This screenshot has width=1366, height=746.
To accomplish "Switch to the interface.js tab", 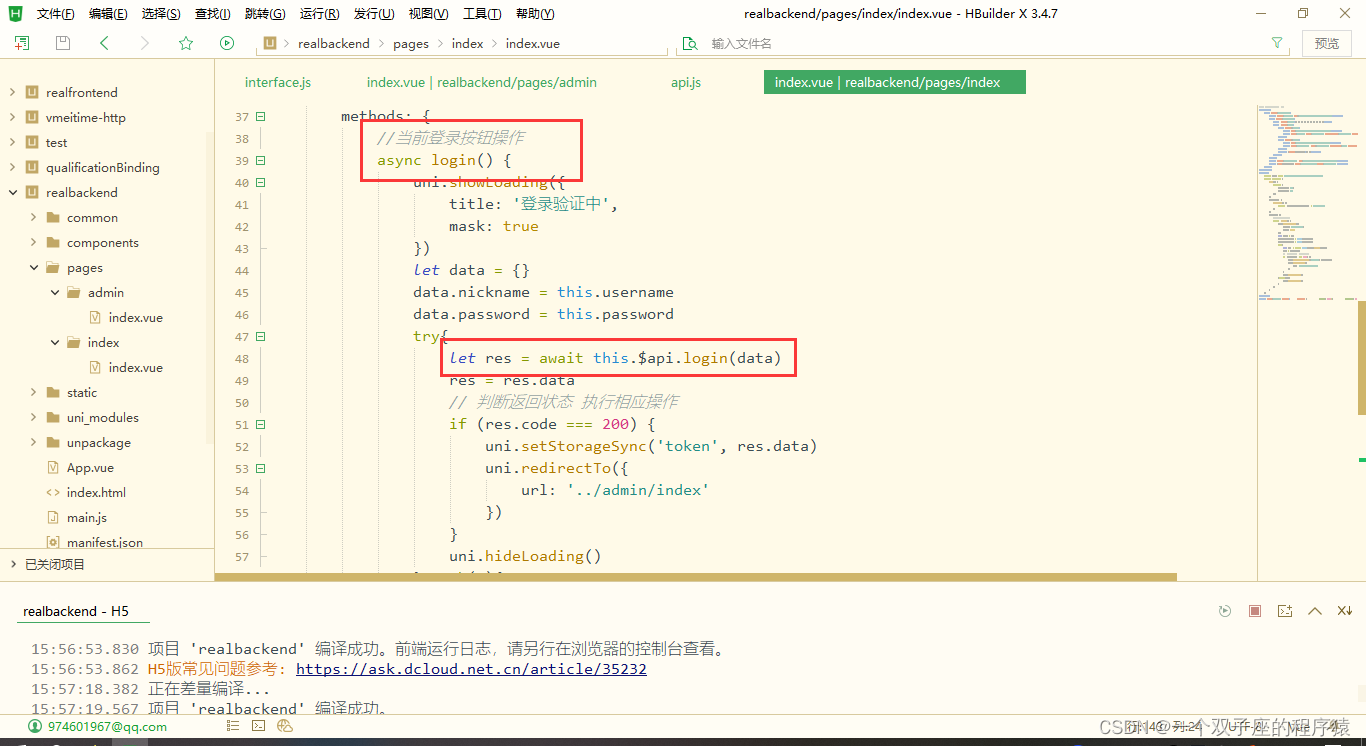I will click(x=278, y=82).
